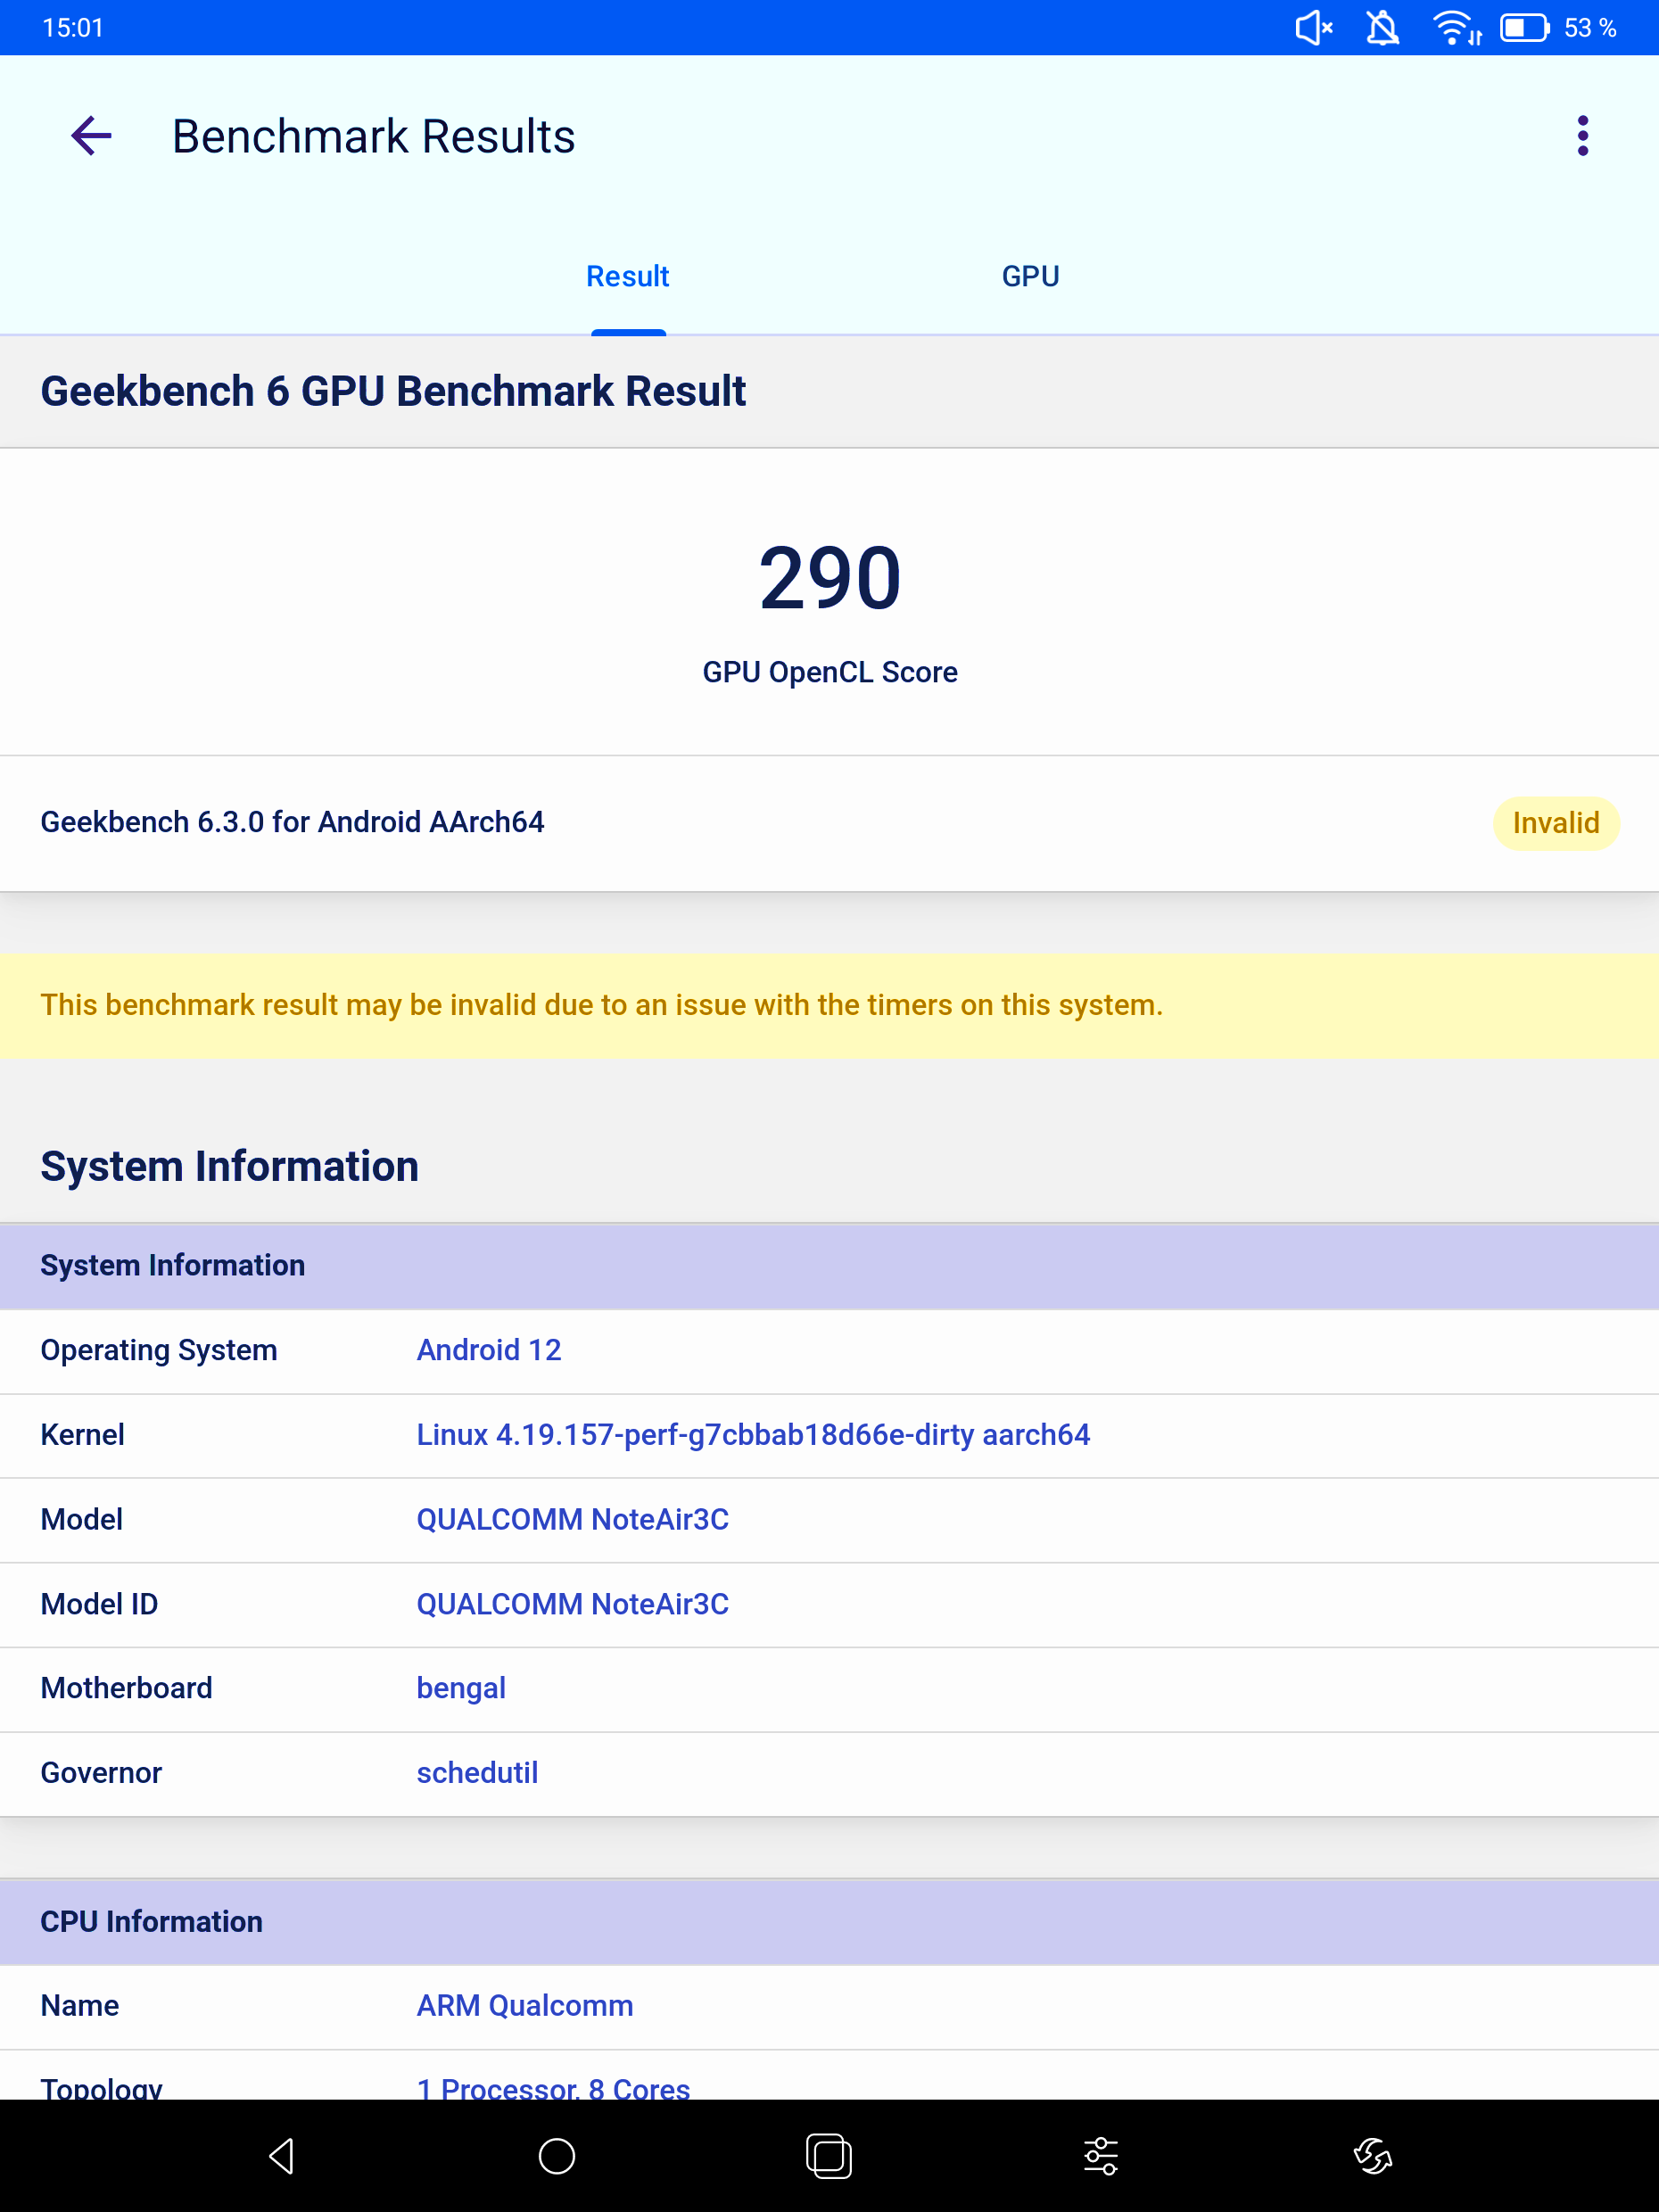This screenshot has height=2212, width=1659.
Task: Tap the schedutil governor value
Action: click(x=477, y=1773)
